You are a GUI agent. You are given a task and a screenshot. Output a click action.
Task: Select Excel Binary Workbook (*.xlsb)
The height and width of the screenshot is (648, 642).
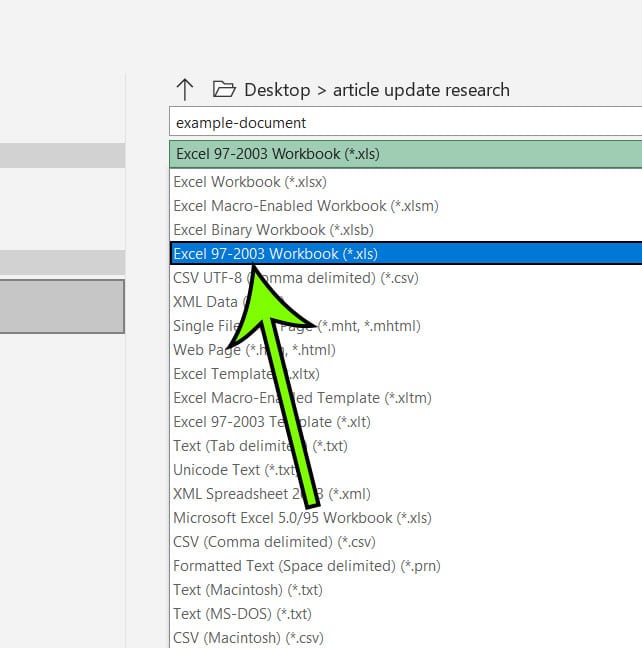pyautogui.click(x=406, y=230)
